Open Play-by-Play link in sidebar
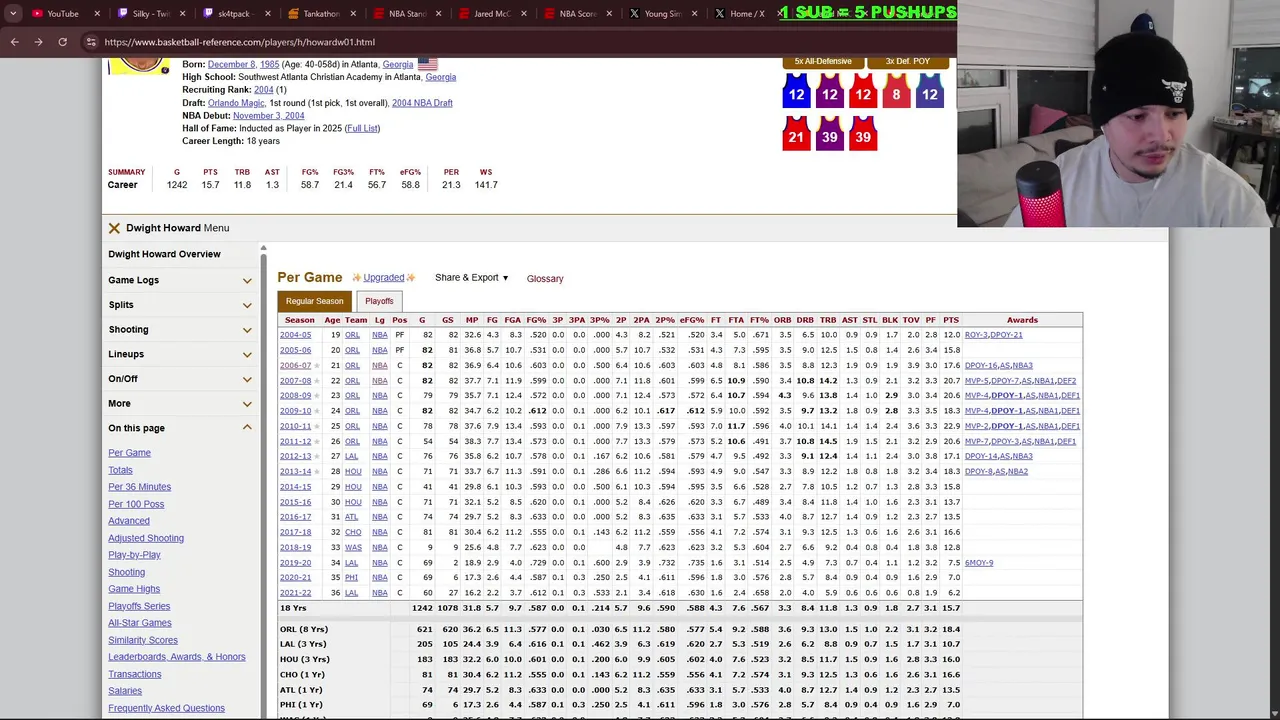Image resolution: width=1280 pixels, height=720 pixels. coord(134,555)
